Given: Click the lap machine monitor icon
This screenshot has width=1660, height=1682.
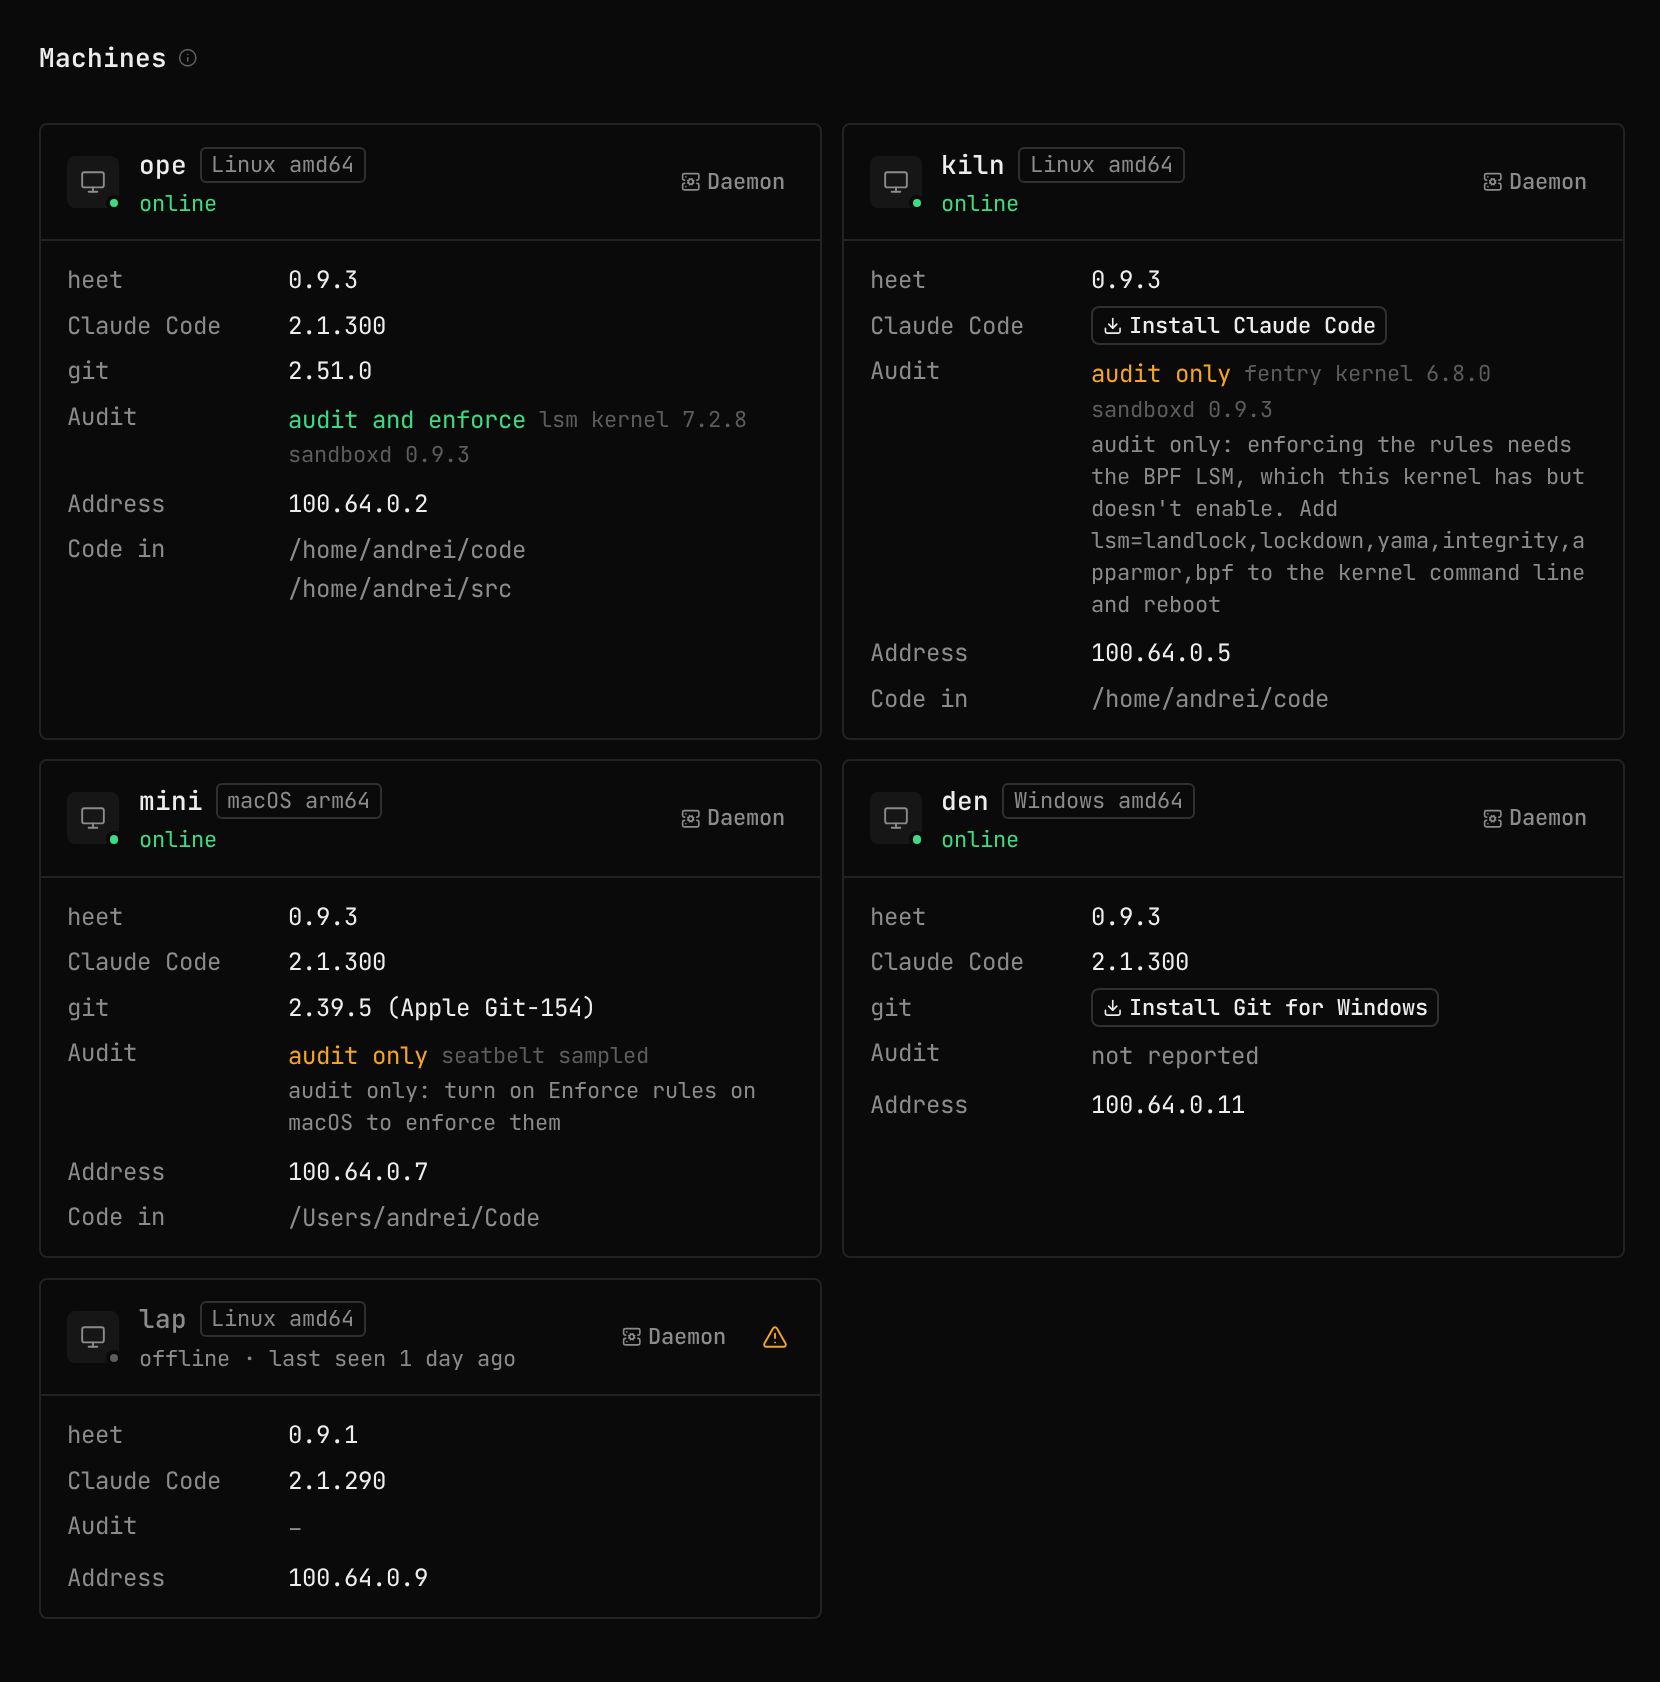Looking at the screenshot, I should [93, 1337].
